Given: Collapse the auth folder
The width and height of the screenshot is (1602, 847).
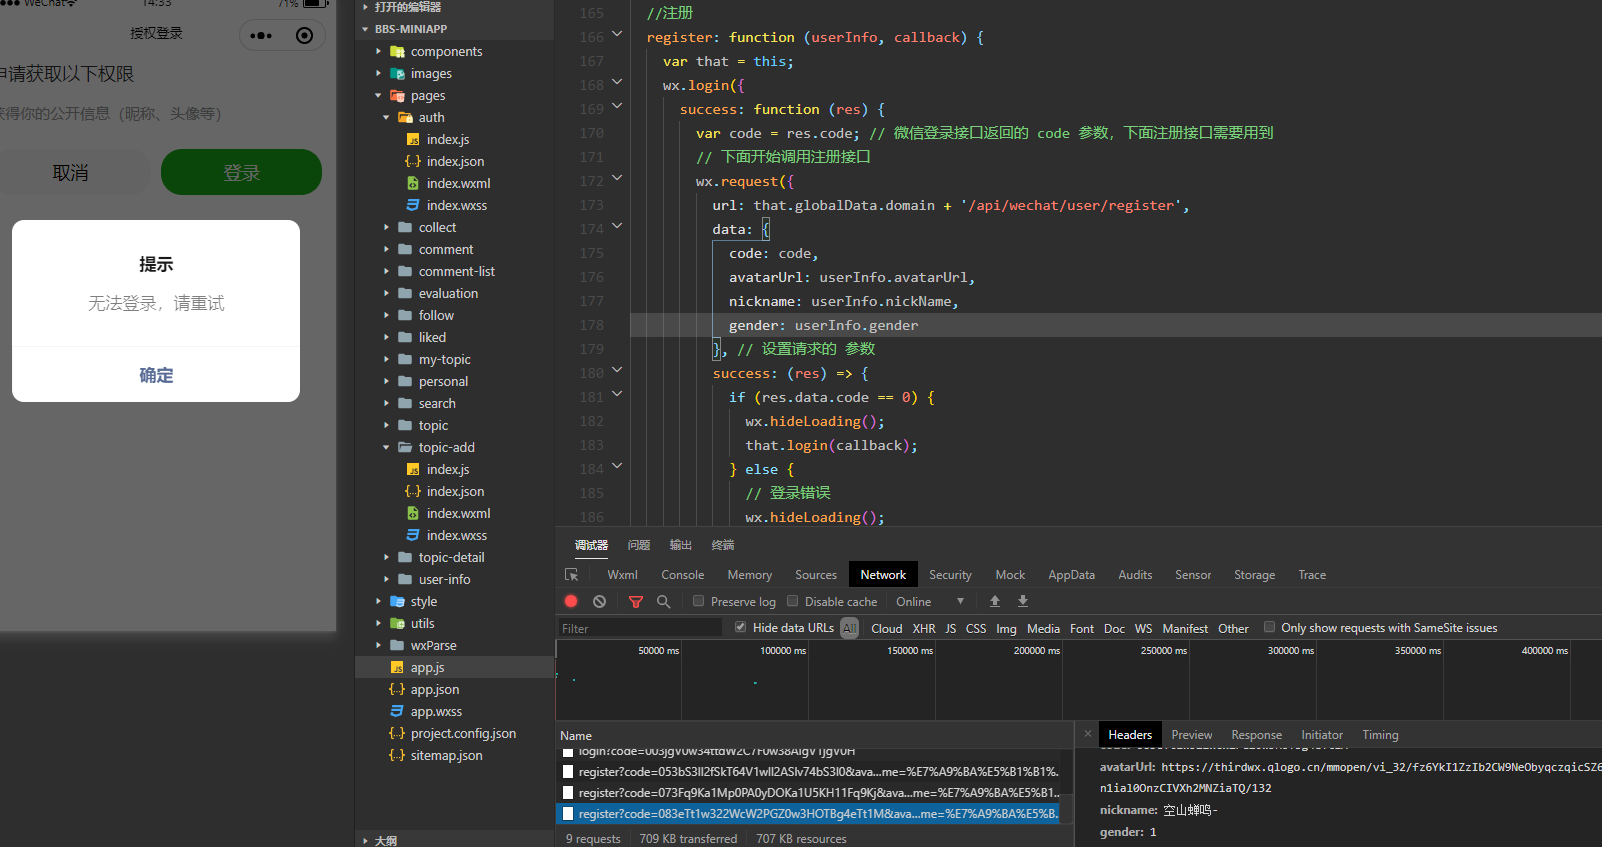Looking at the screenshot, I should (386, 118).
